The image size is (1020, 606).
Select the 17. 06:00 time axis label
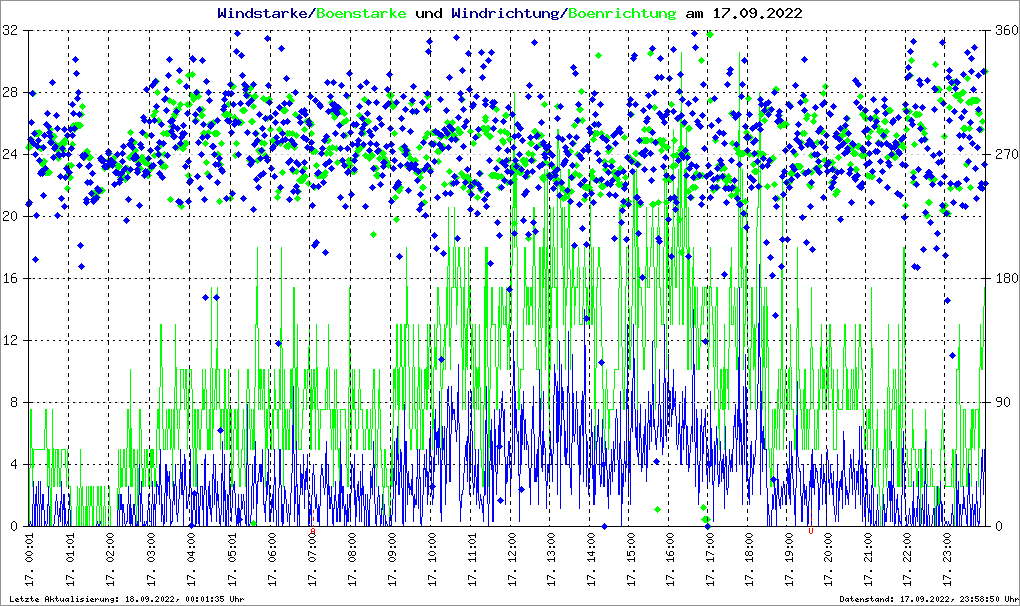coord(272,560)
